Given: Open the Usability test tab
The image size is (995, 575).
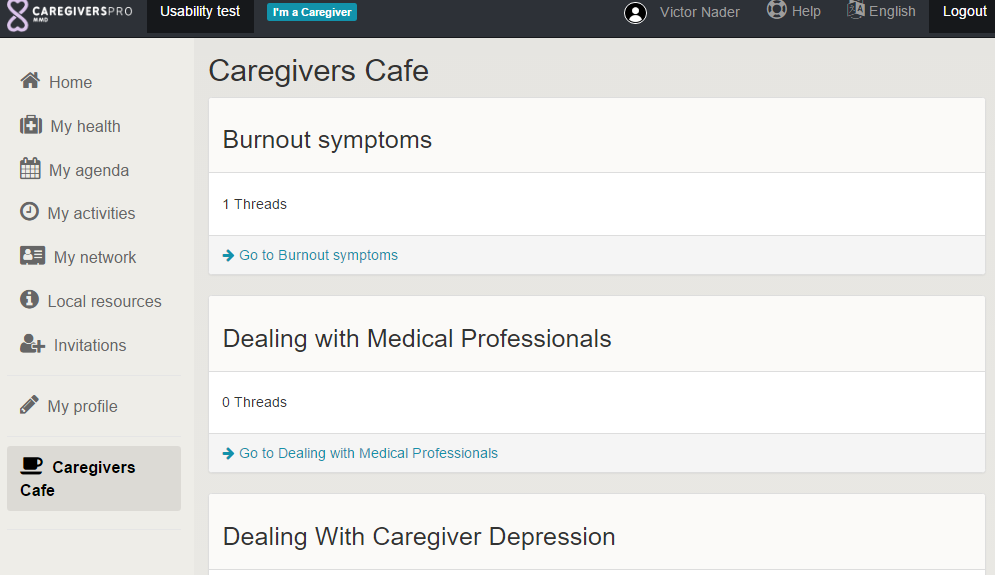Looking at the screenshot, I should pos(200,12).
